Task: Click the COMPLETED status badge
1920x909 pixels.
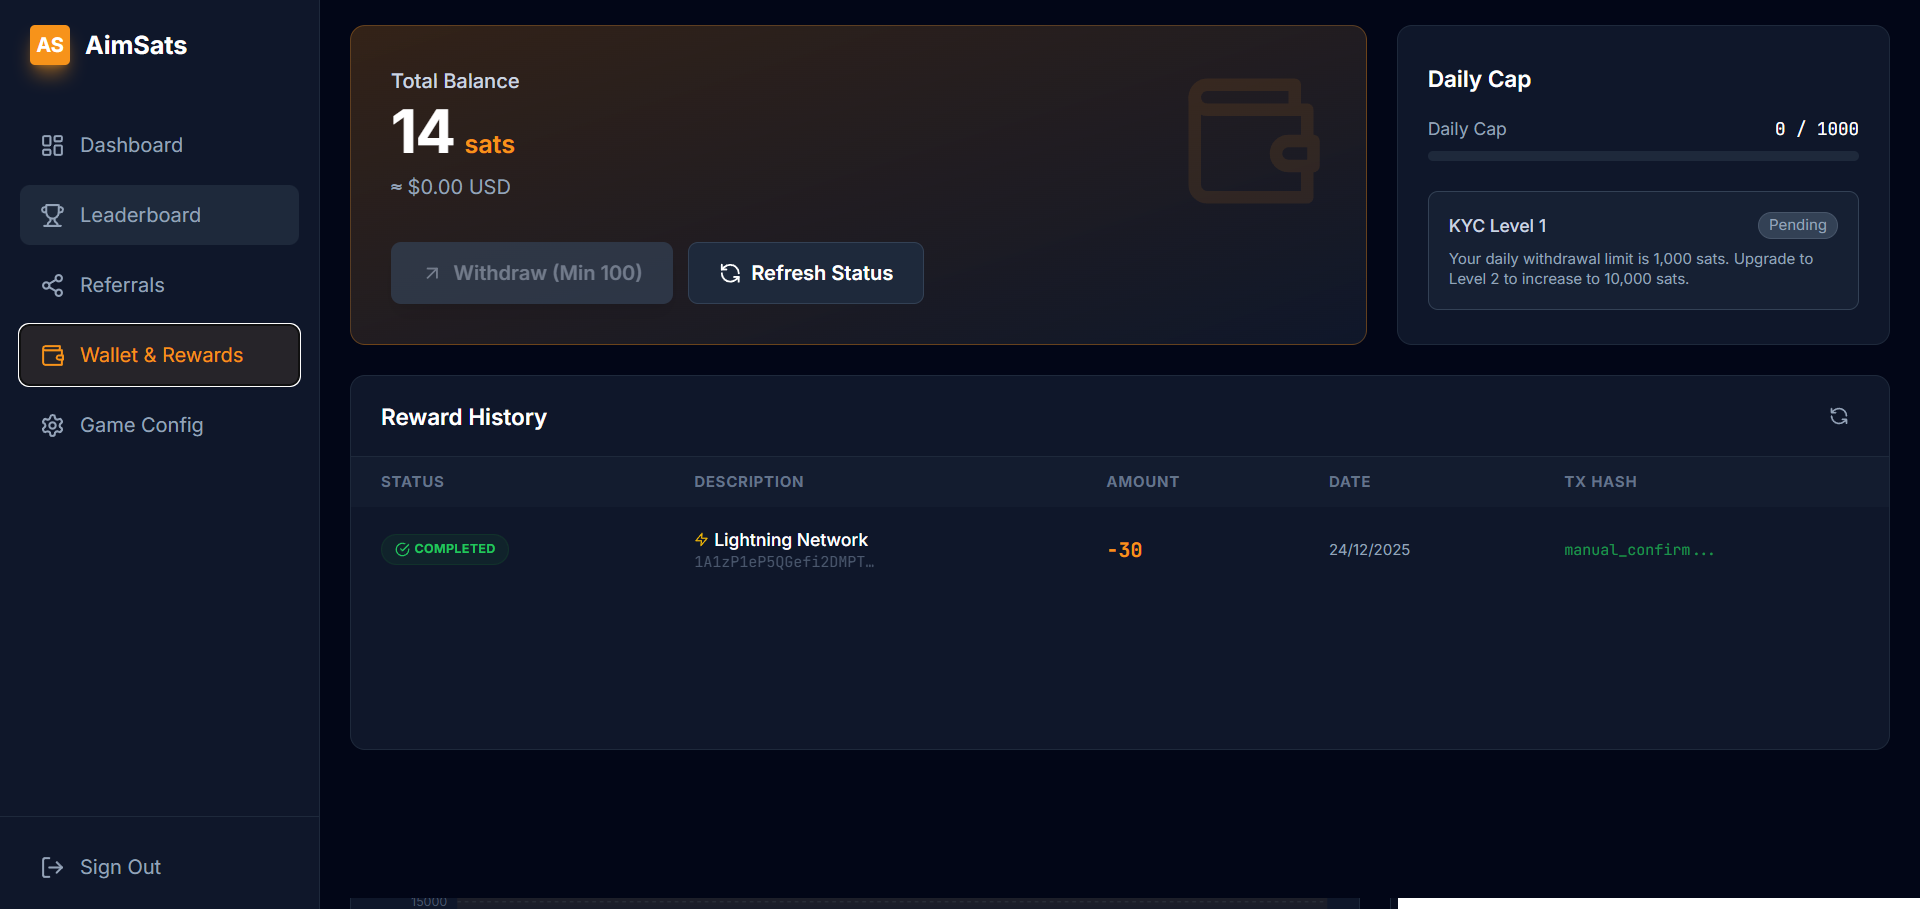Action: coord(444,549)
